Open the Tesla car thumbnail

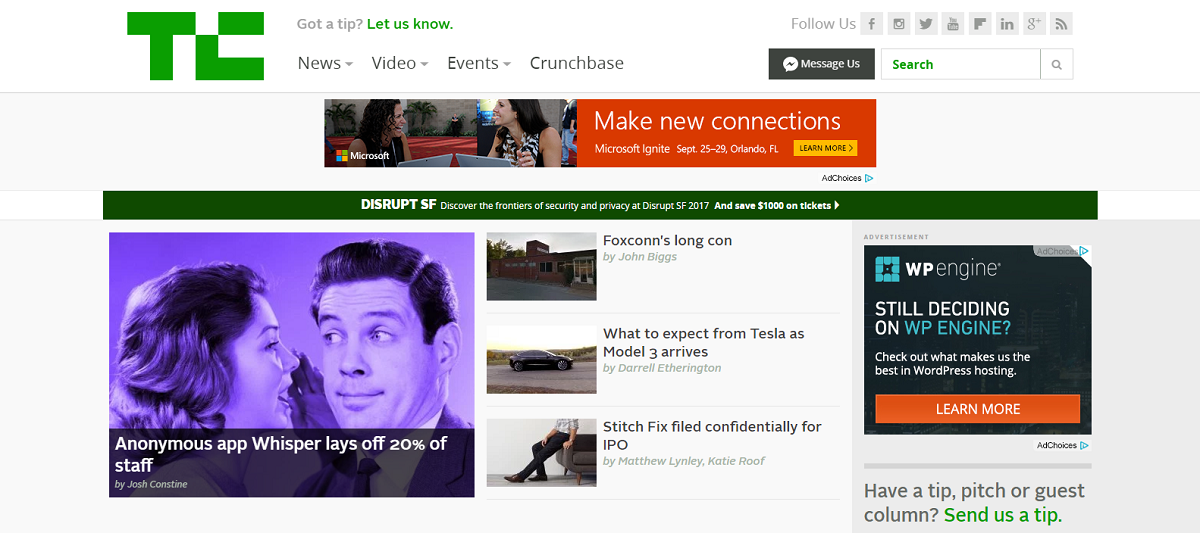(542, 359)
